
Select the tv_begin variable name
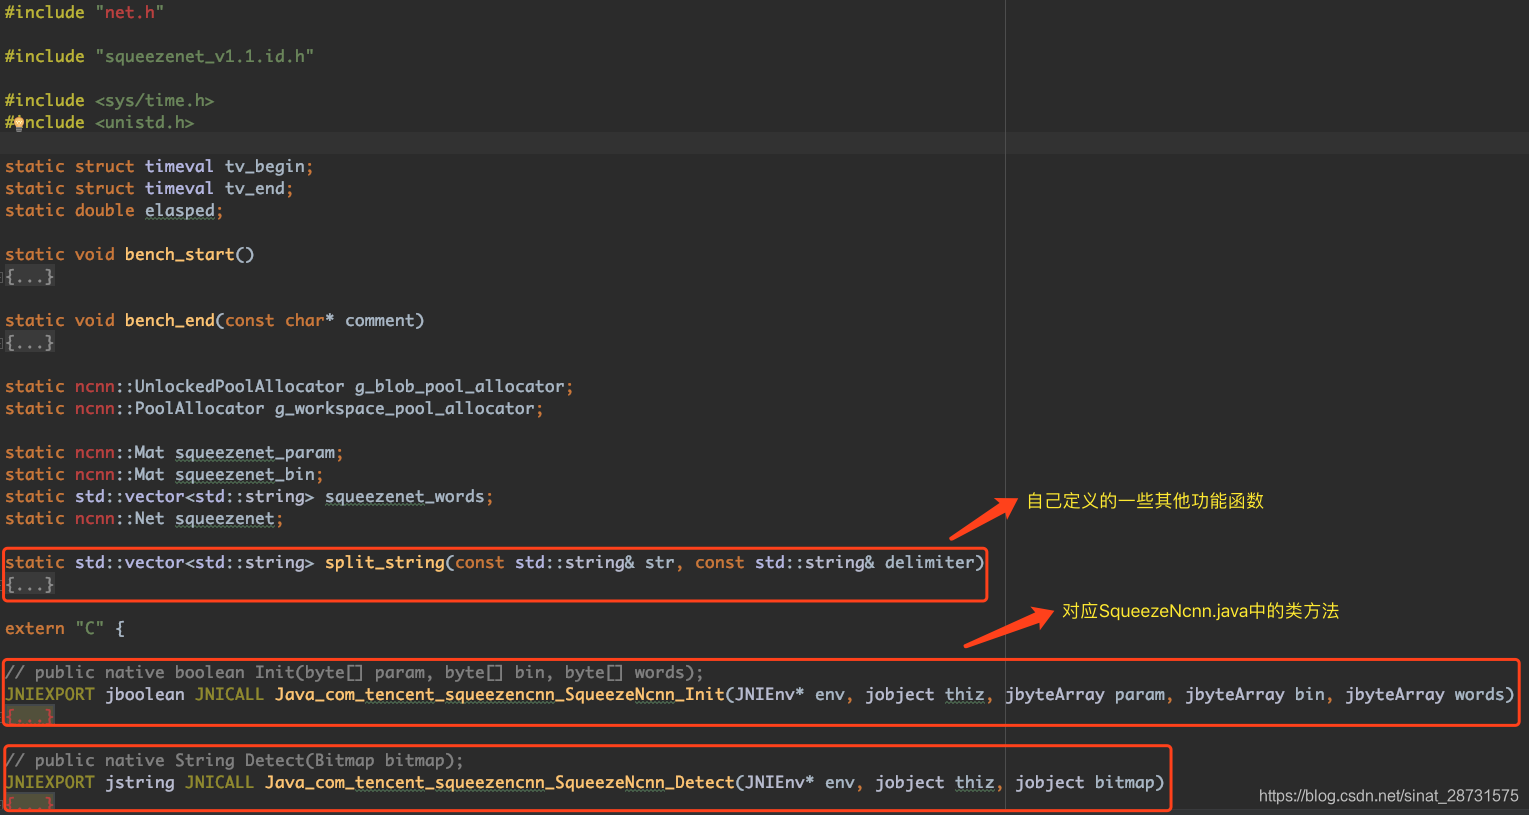[266, 166]
